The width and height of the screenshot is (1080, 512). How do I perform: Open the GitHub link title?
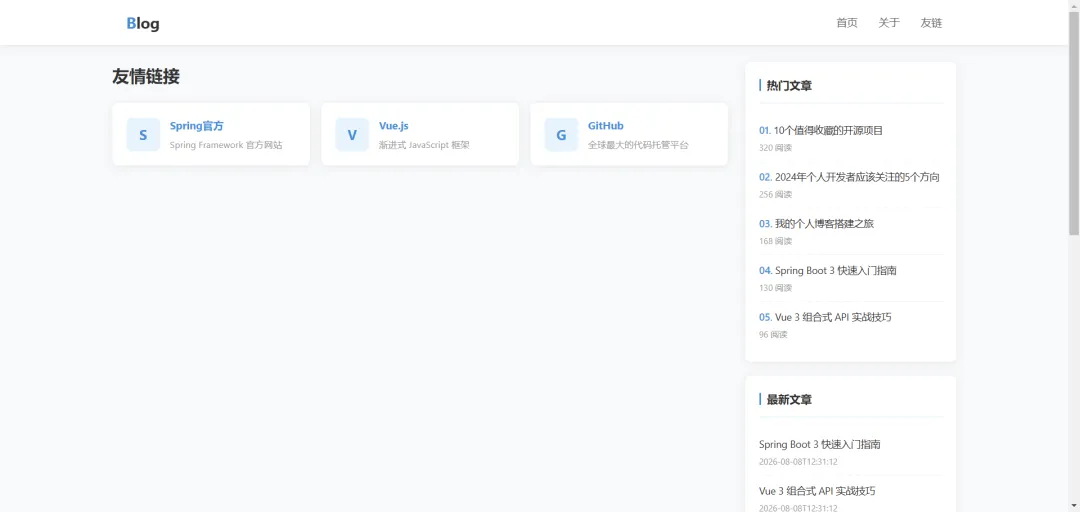coord(605,126)
